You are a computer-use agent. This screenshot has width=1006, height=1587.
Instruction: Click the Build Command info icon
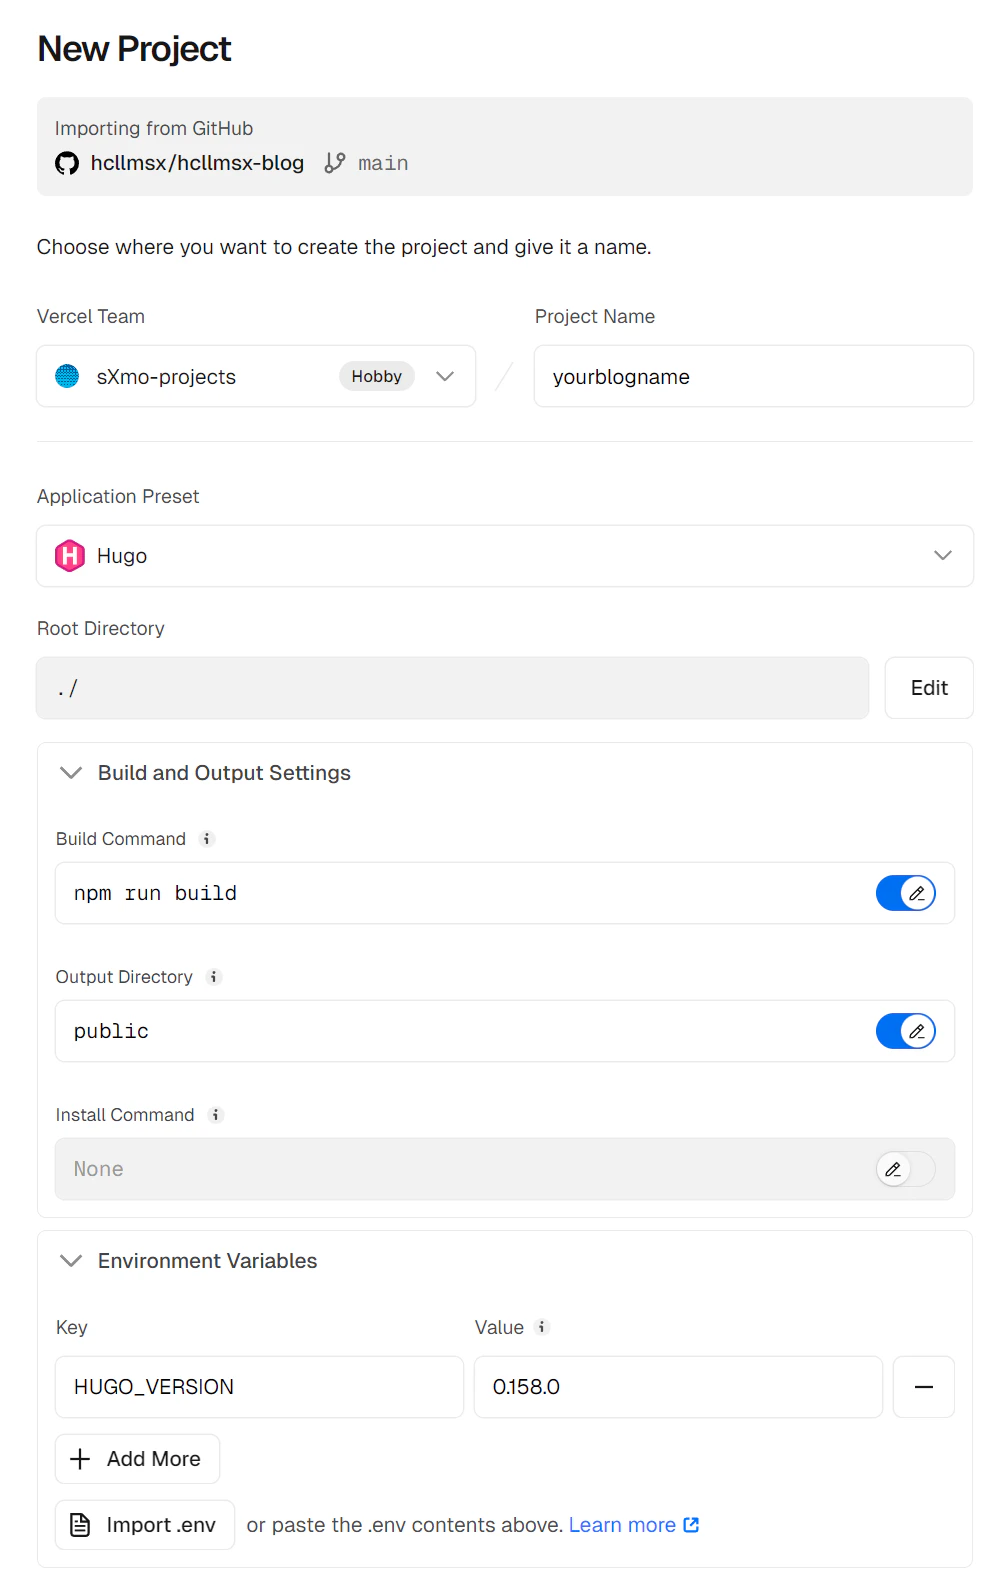tap(207, 839)
